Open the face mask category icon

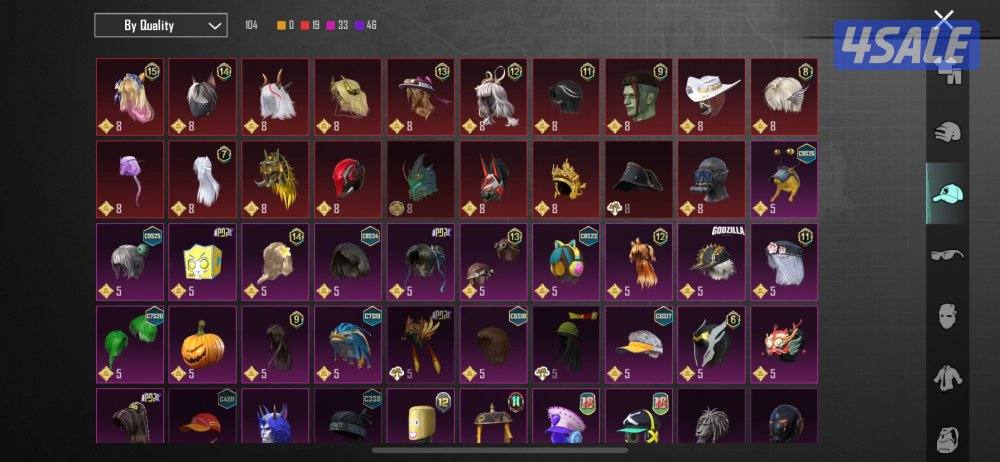[x=948, y=316]
